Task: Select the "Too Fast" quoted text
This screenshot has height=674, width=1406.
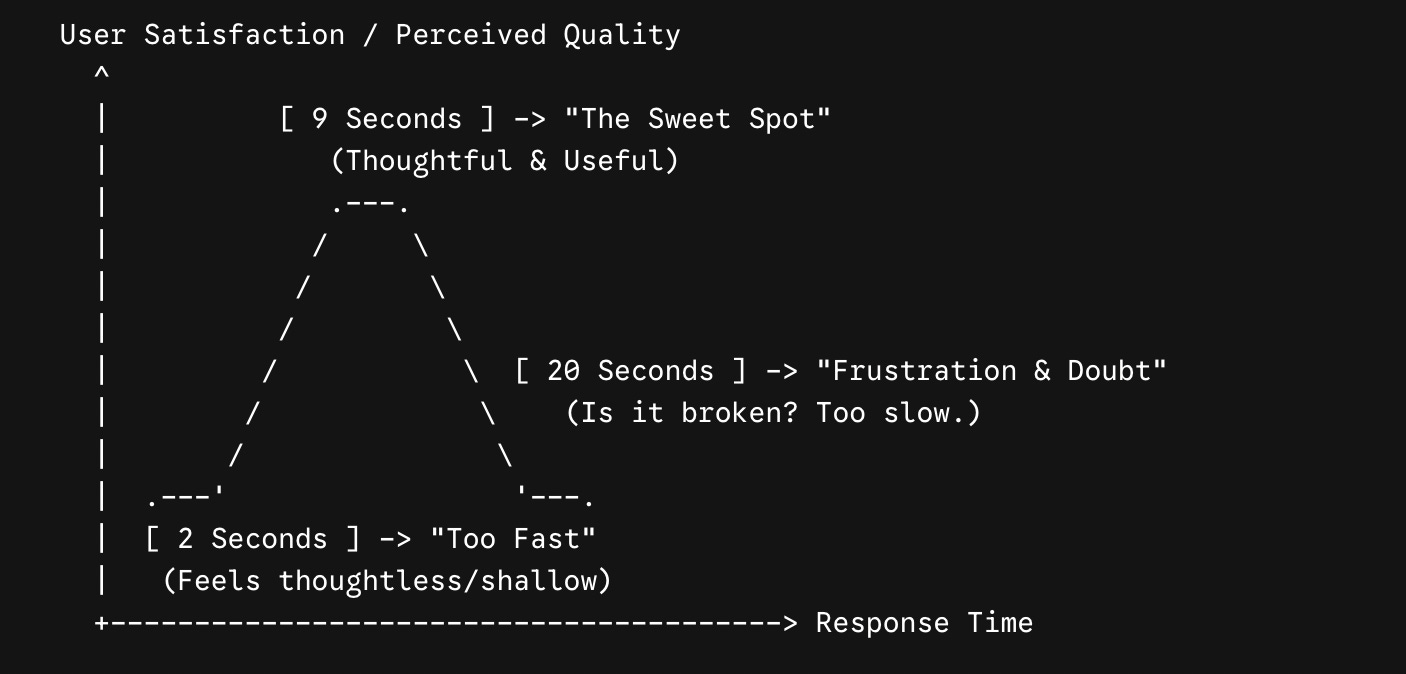Action: point(513,539)
